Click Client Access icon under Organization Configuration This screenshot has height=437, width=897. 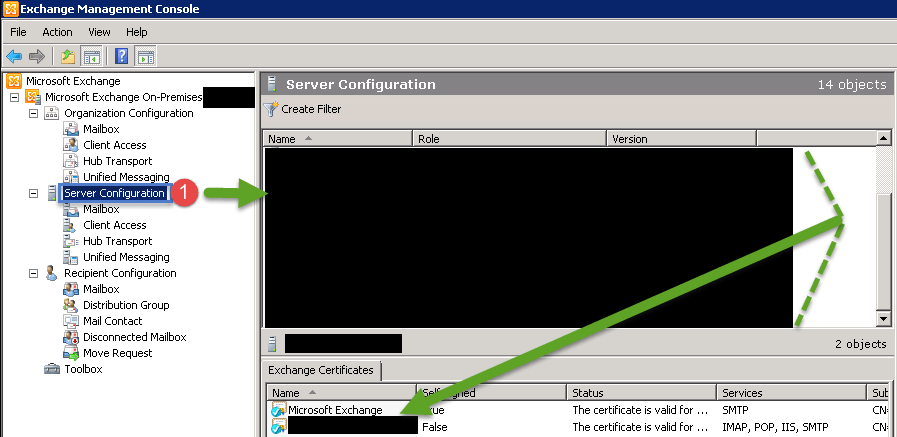pyautogui.click(x=71, y=145)
